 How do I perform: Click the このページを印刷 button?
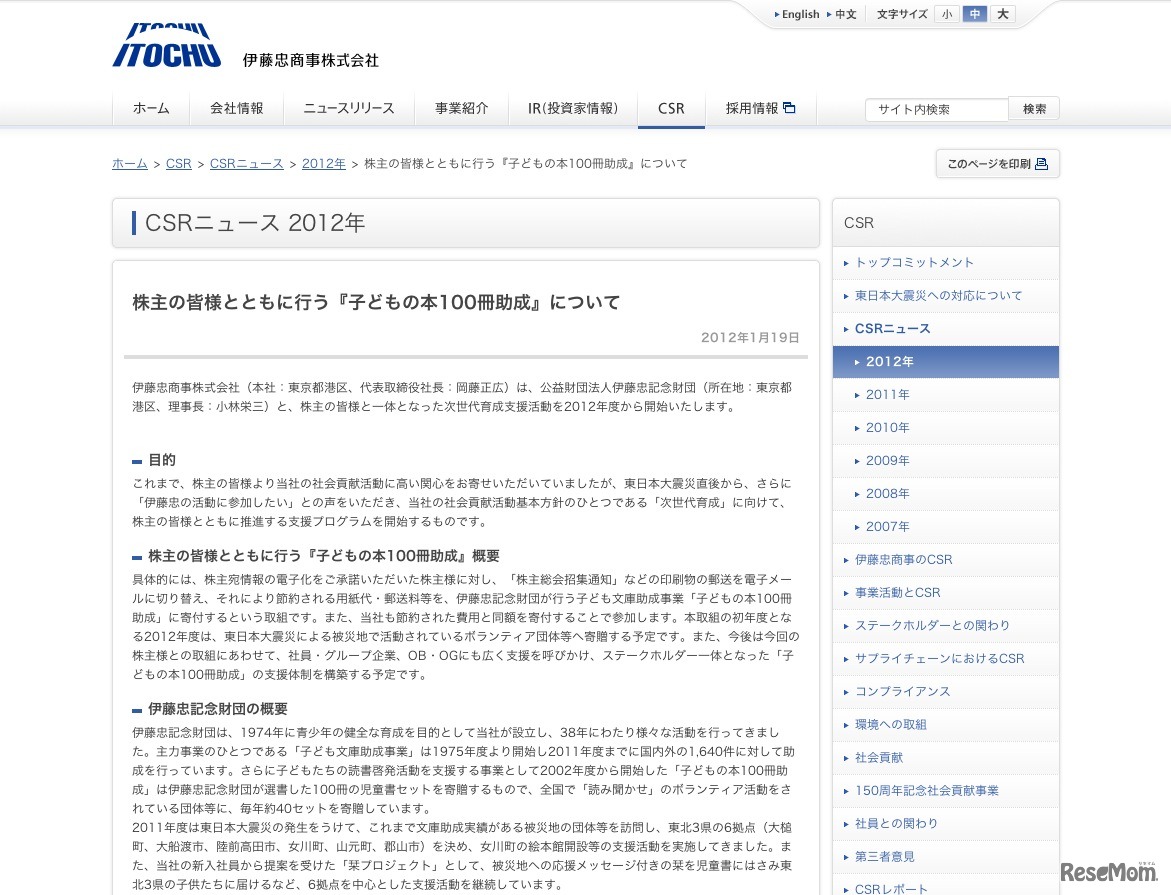pyautogui.click(x=997, y=164)
